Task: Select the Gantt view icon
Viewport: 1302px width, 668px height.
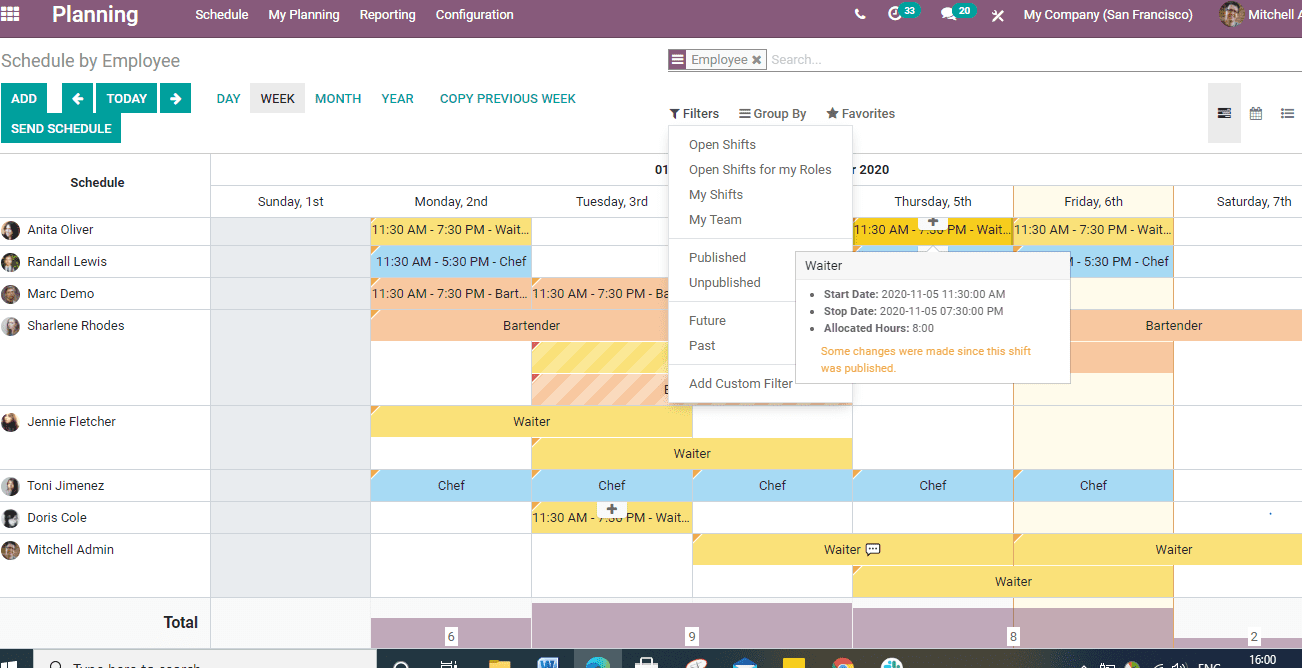Action: click(x=1224, y=113)
